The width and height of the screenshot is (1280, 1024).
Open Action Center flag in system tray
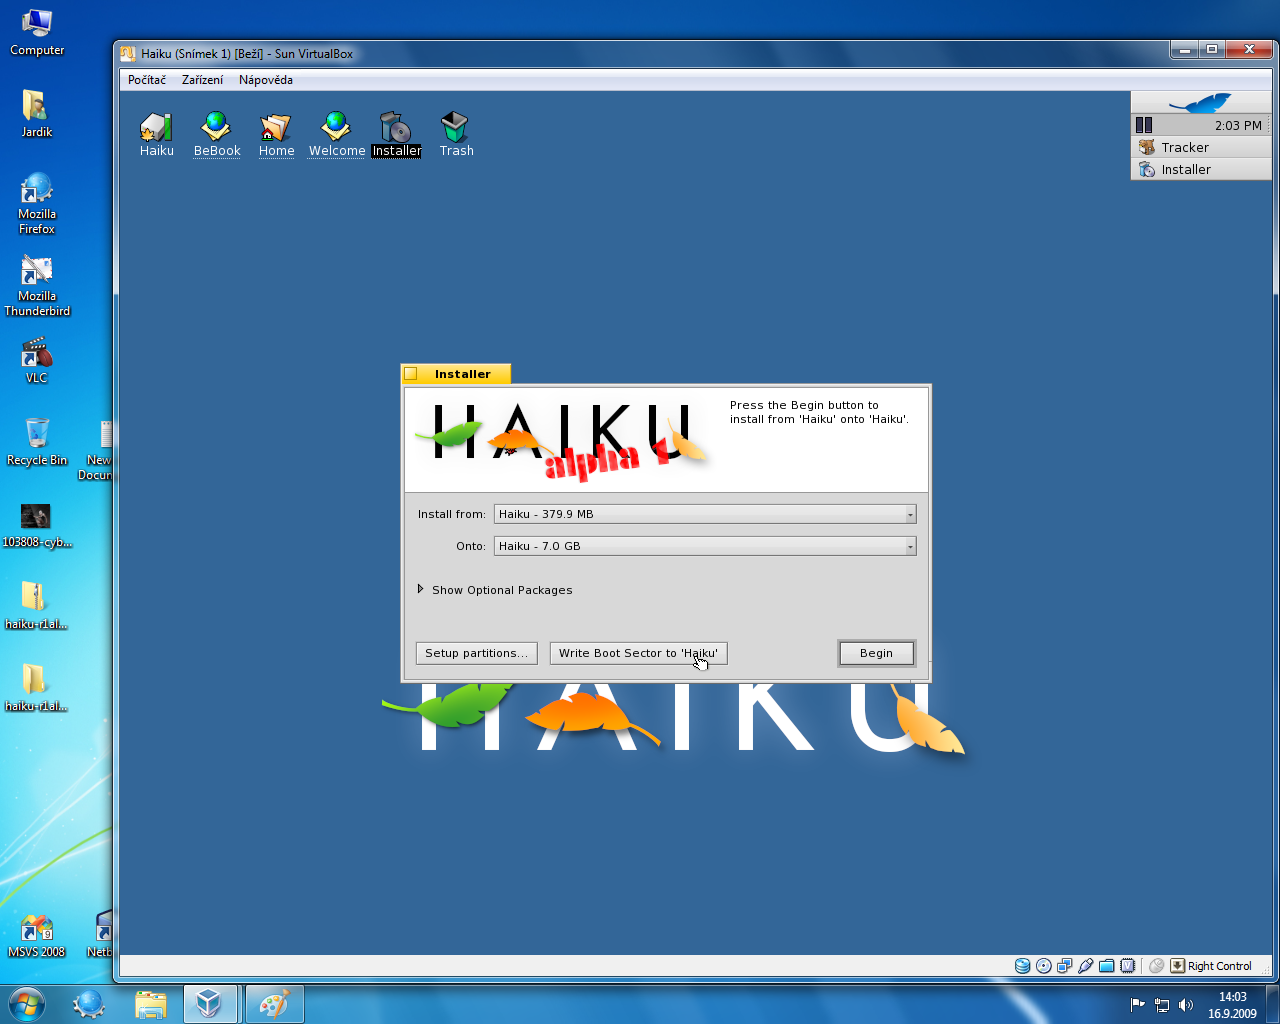click(1137, 1005)
